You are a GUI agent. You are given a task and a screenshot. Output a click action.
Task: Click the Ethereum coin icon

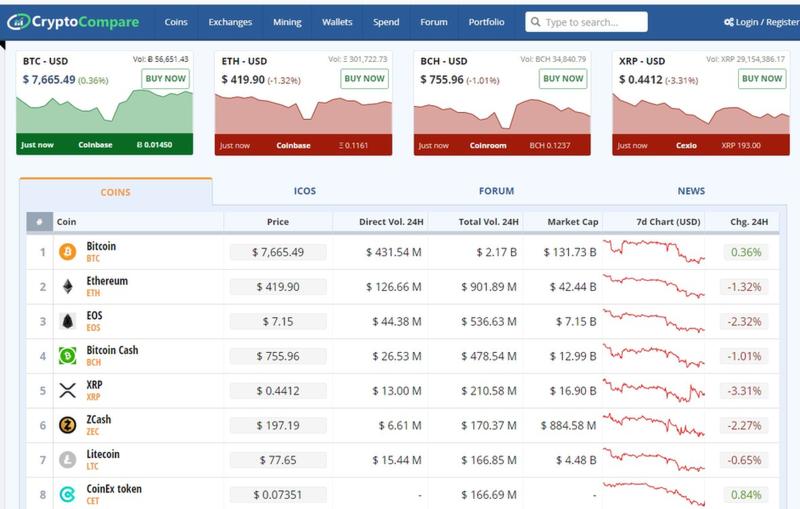67,287
